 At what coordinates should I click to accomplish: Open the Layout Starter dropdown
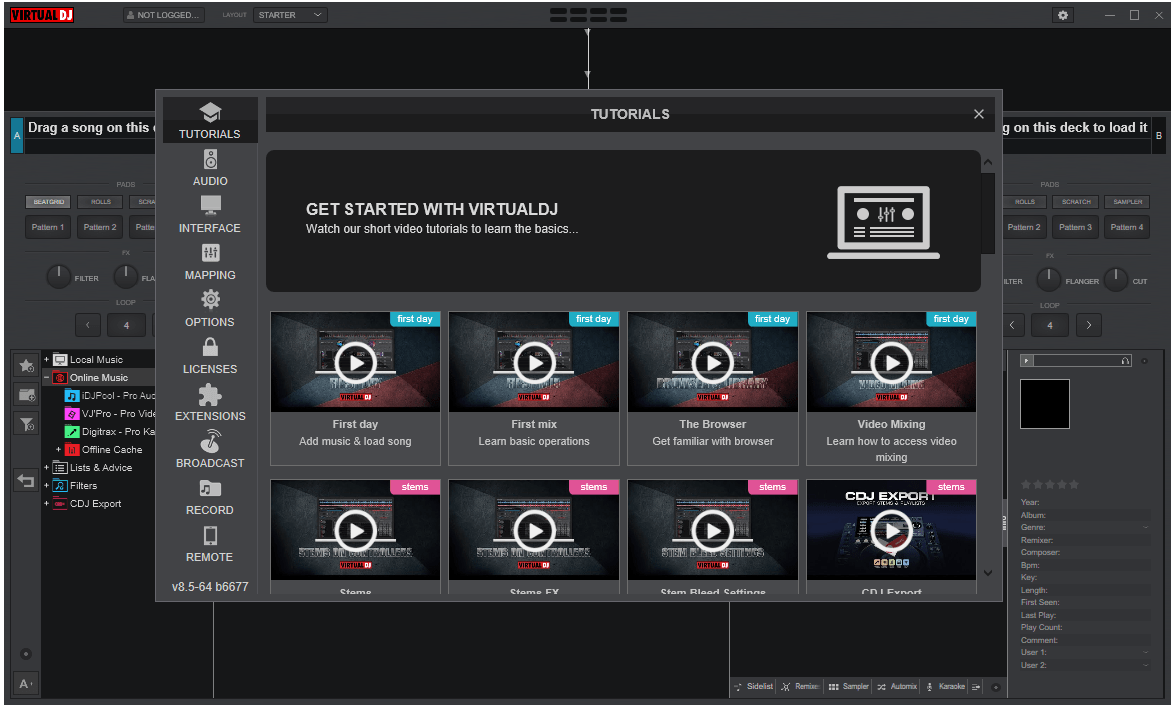pos(290,15)
